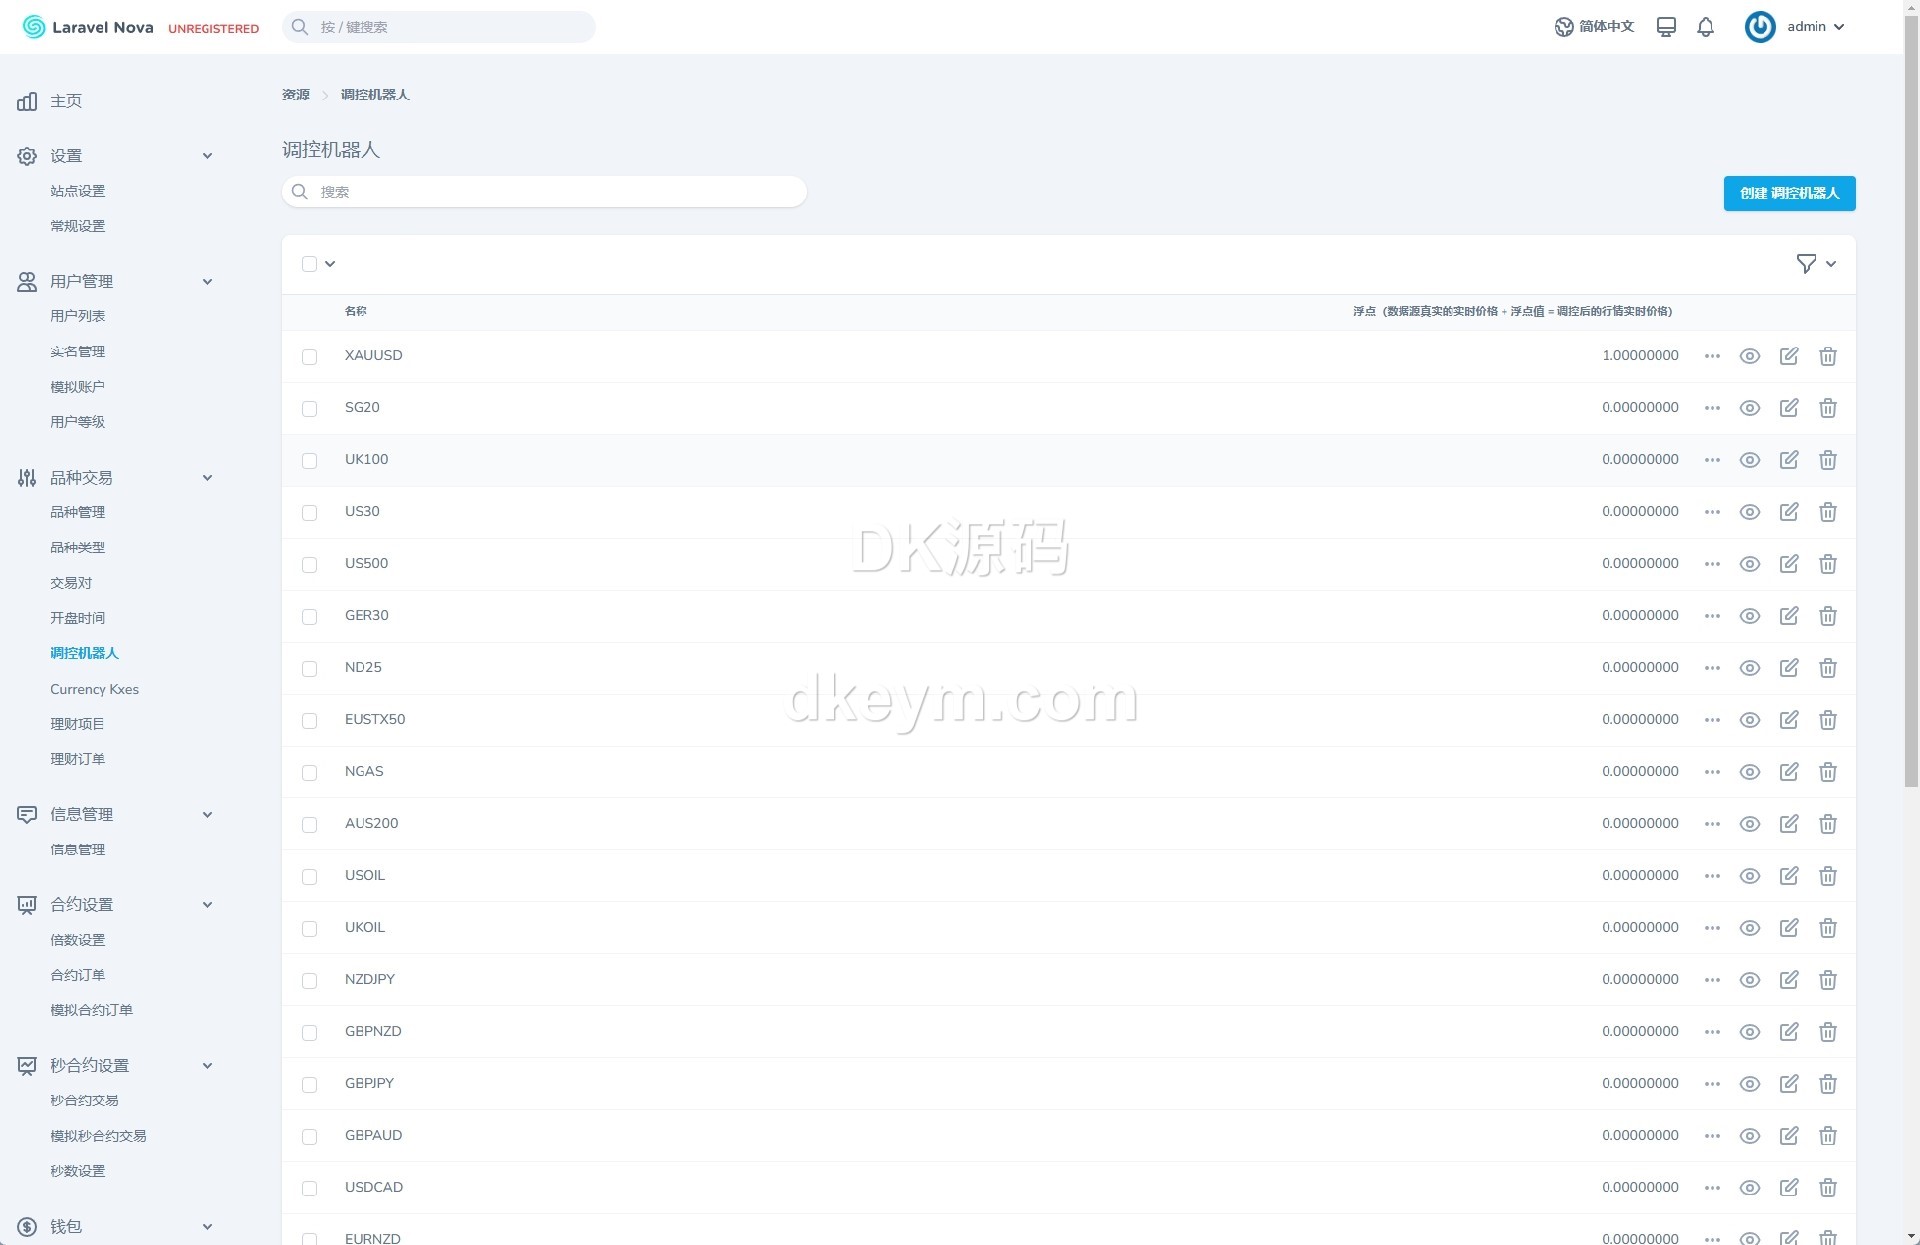
Task: Click 创建 调控机器人 button
Action: [1788, 193]
